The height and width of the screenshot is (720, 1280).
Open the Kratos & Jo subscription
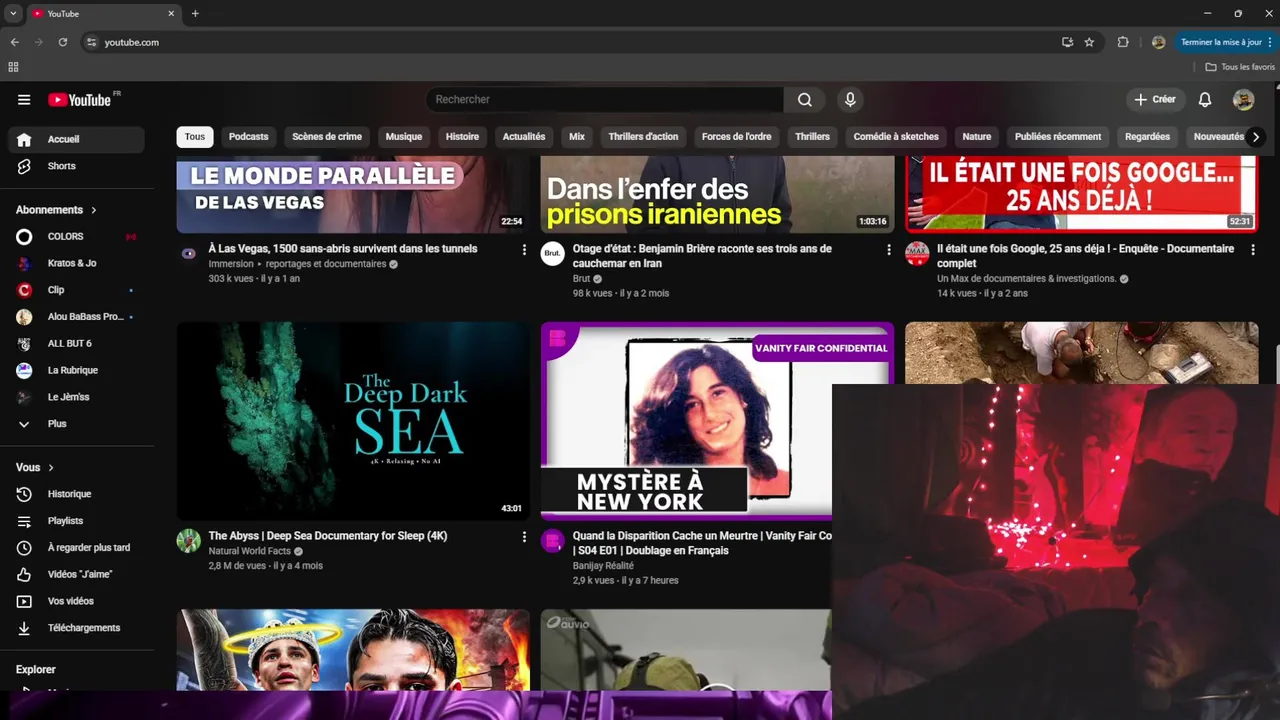point(76,263)
